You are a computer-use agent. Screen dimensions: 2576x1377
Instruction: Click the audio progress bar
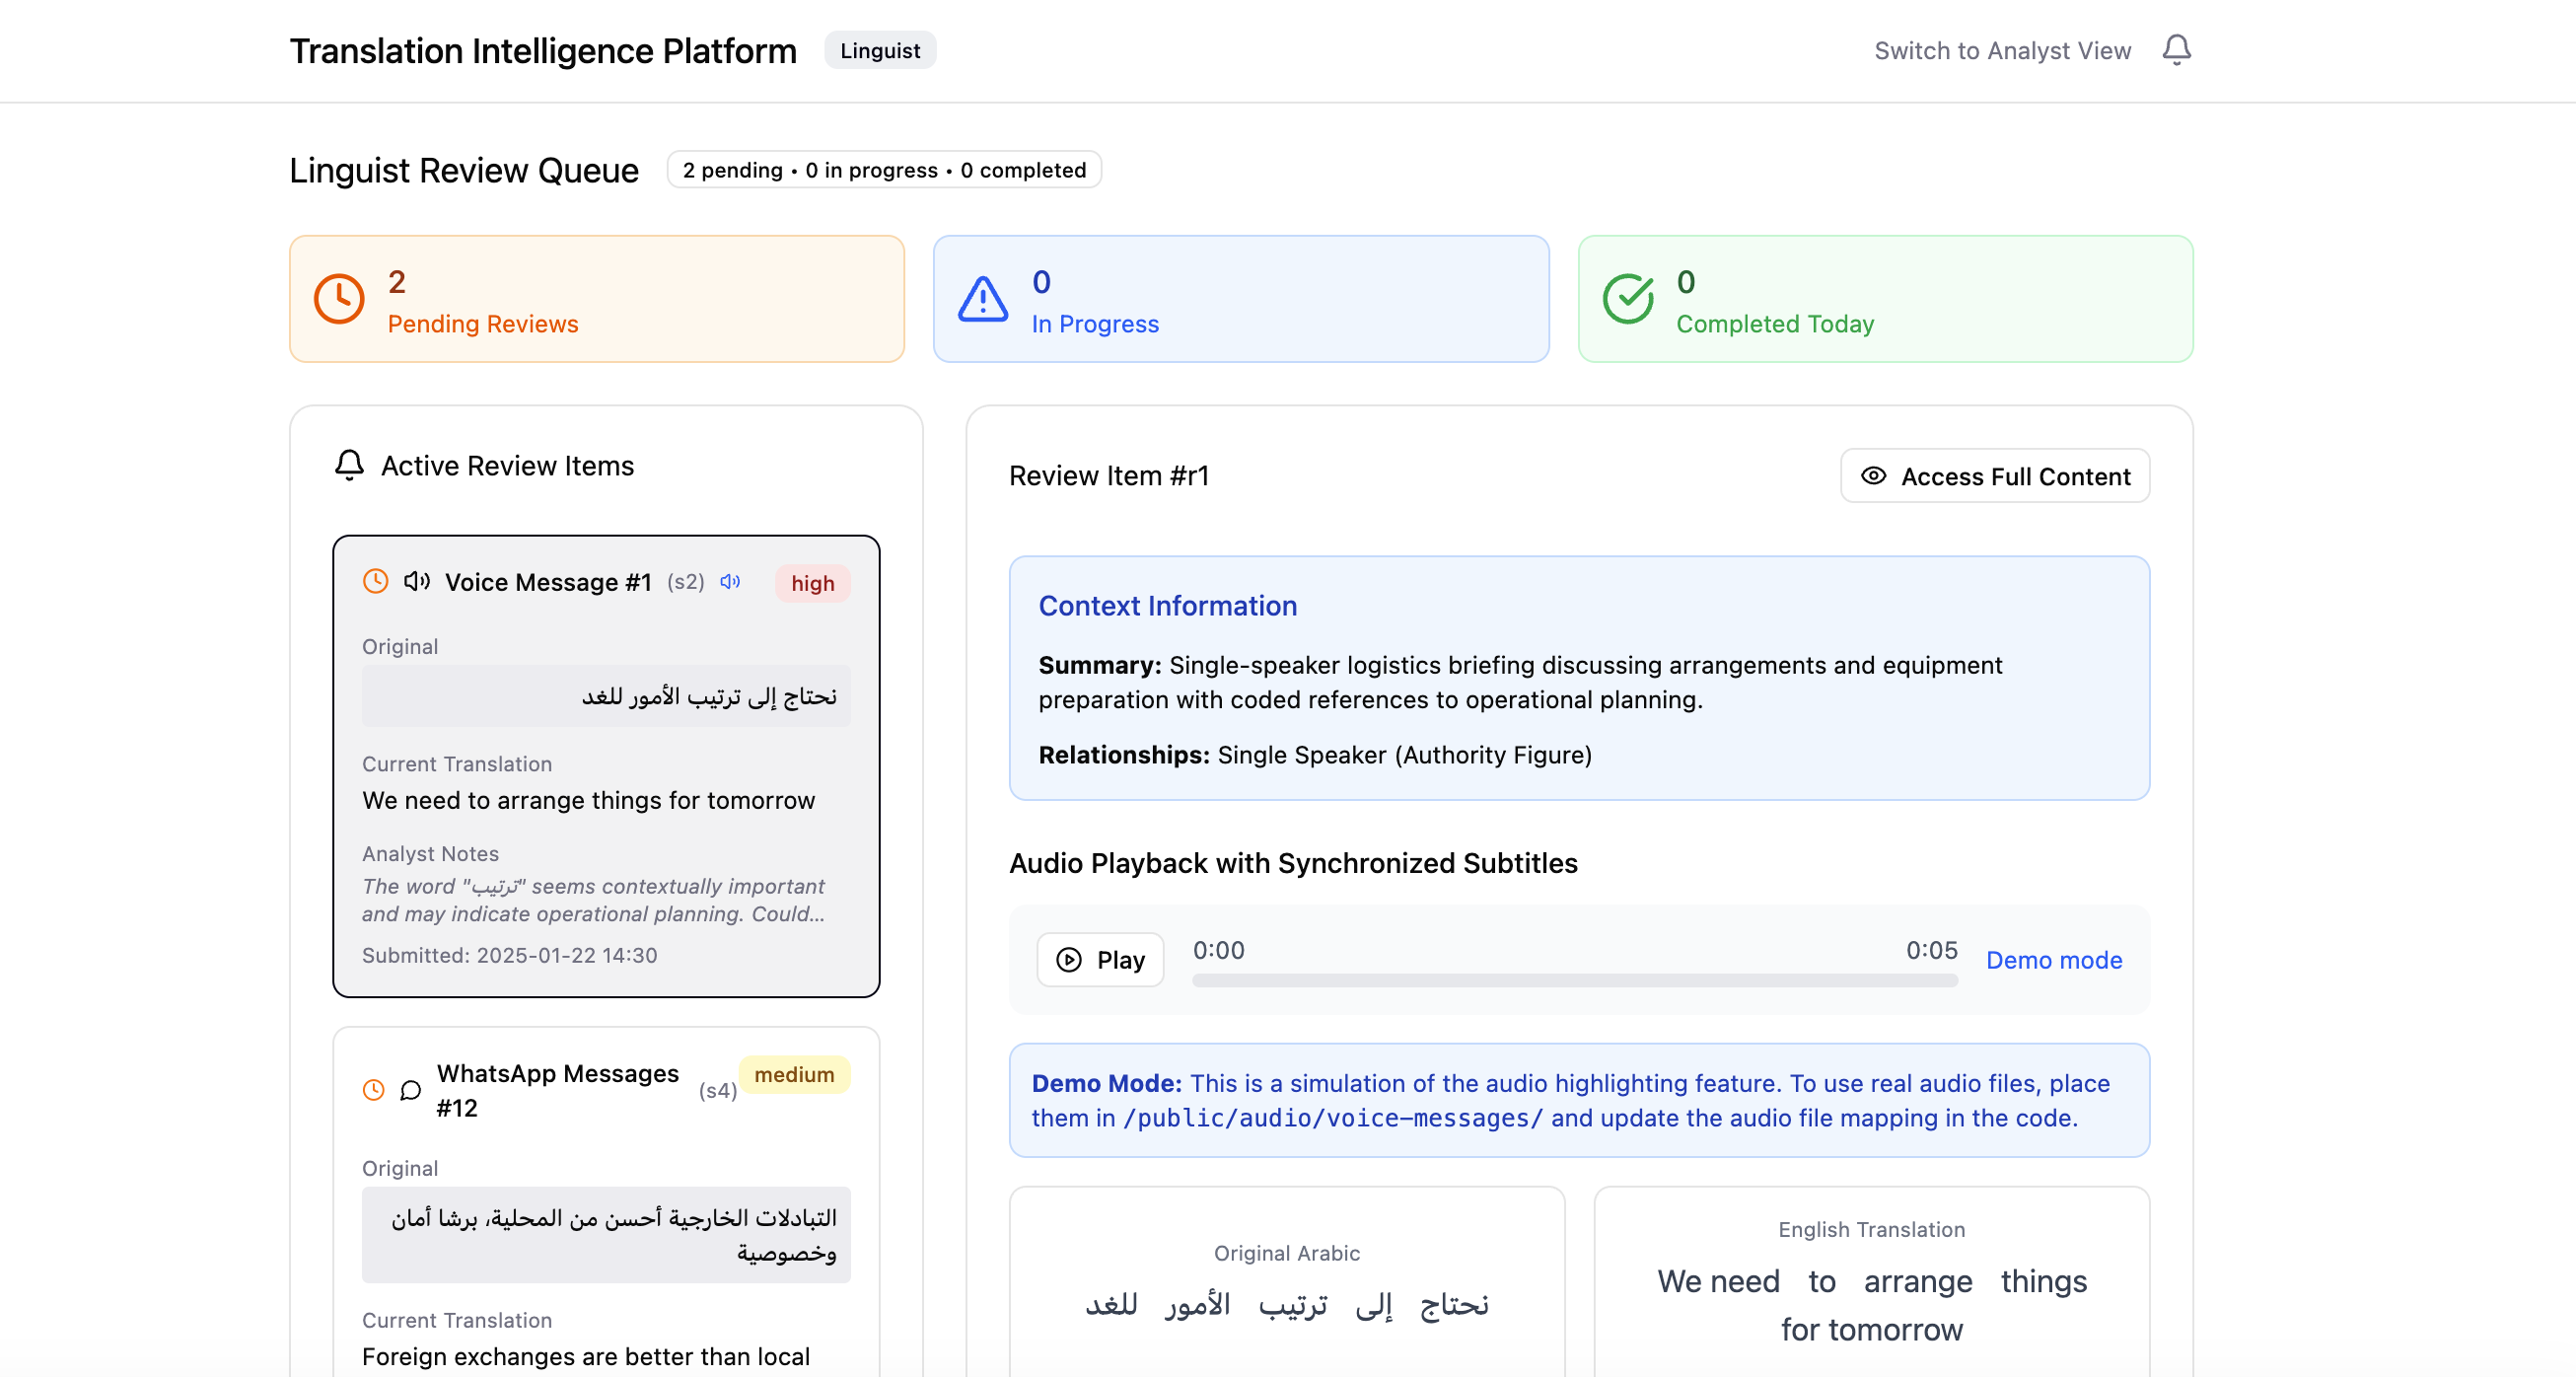(1575, 981)
